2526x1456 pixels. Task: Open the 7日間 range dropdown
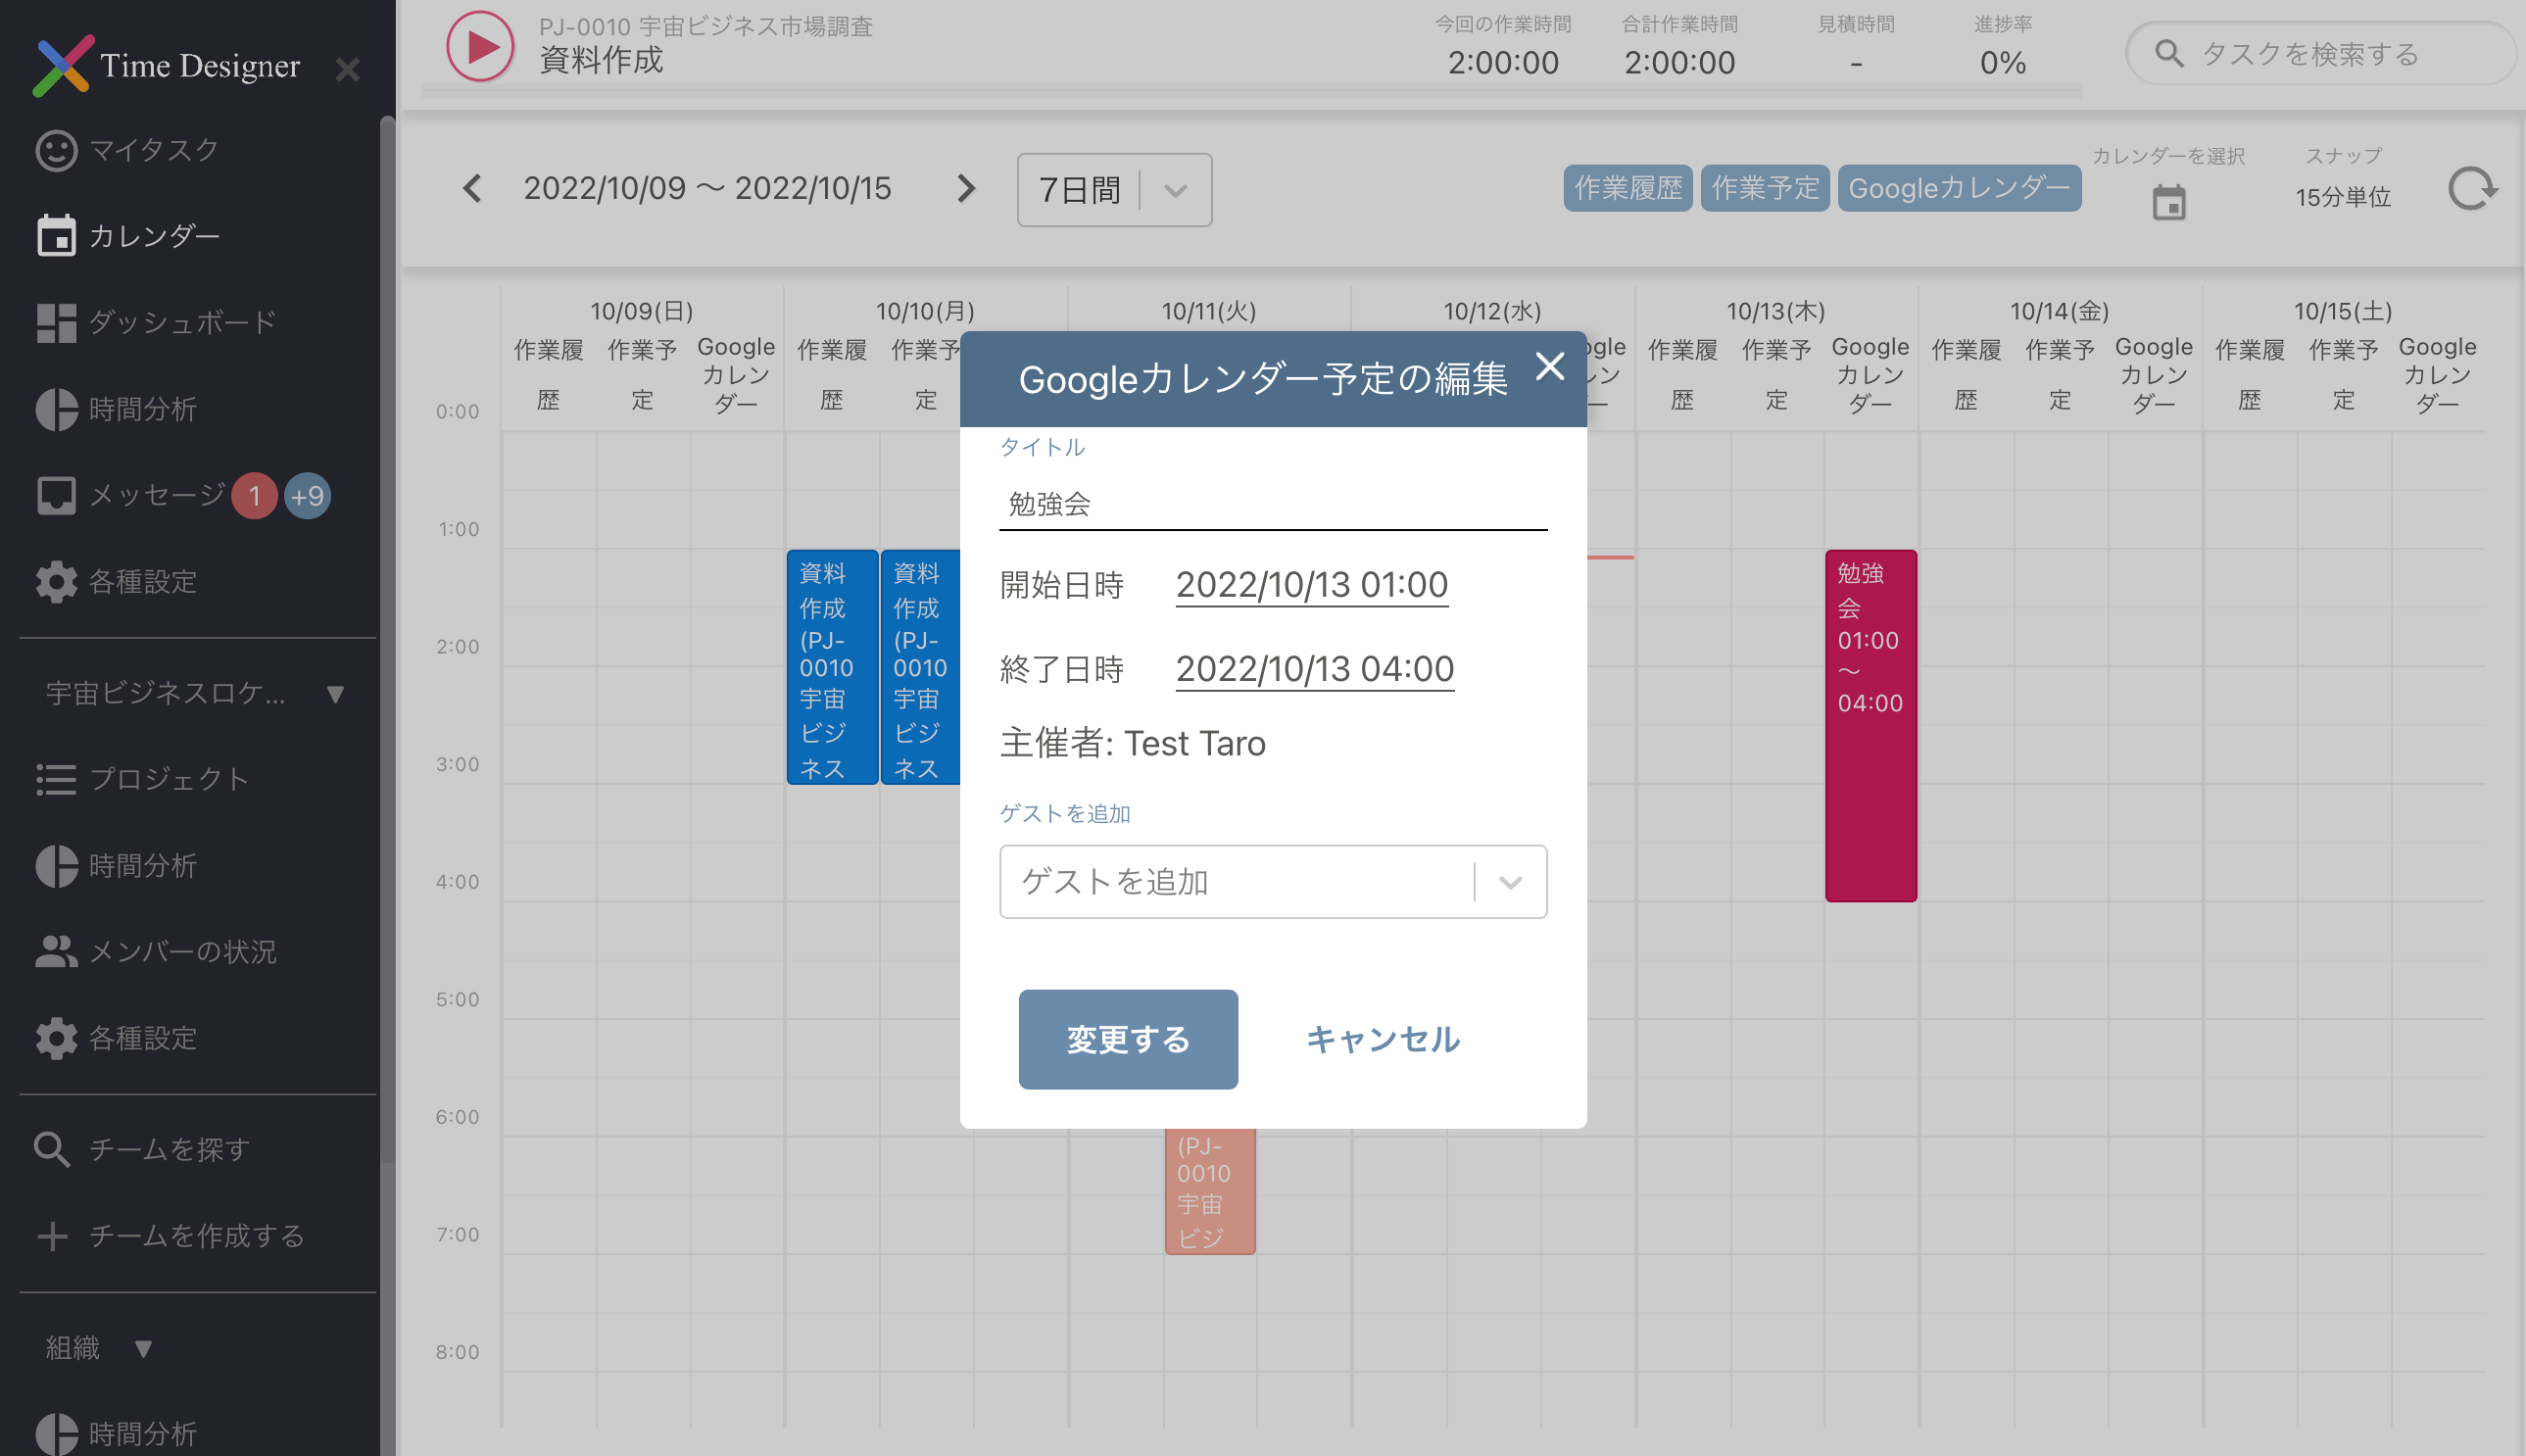click(x=1113, y=190)
